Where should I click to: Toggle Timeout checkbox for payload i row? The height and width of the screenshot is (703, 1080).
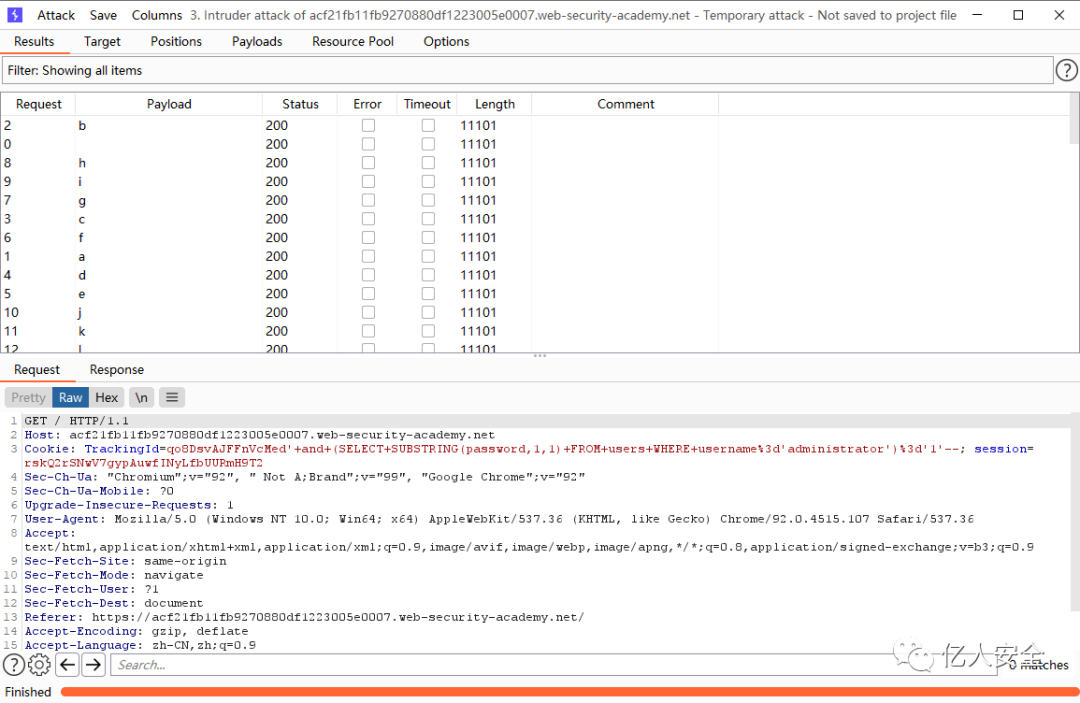pyautogui.click(x=428, y=181)
